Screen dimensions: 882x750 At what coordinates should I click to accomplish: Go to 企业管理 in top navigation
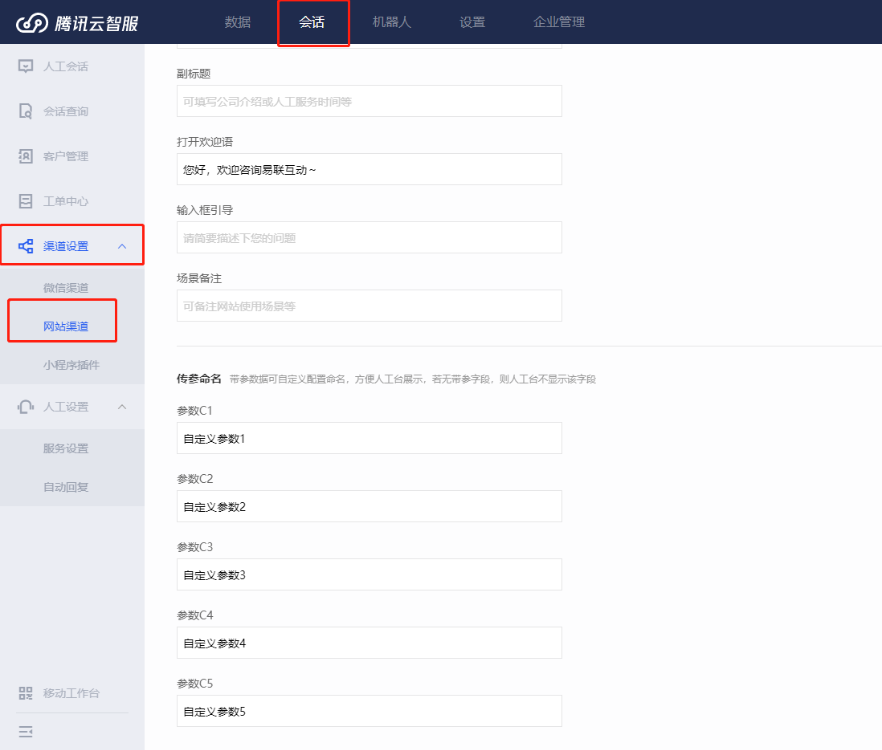pos(559,22)
